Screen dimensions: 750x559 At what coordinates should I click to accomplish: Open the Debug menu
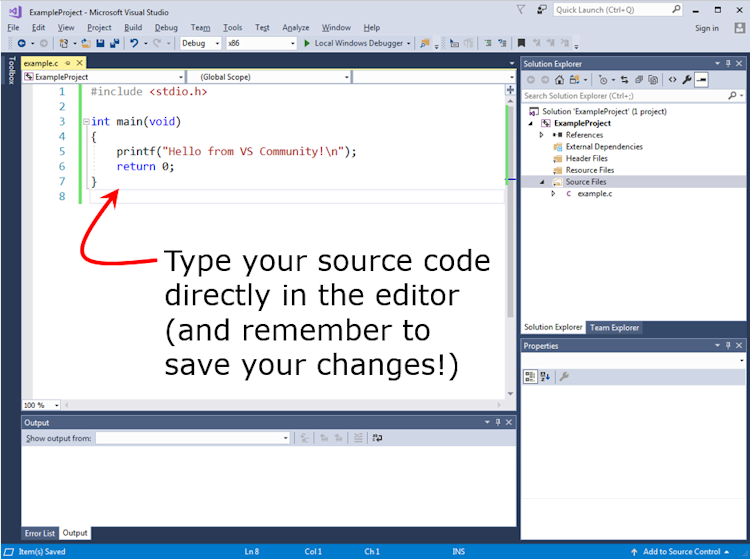coord(166,28)
